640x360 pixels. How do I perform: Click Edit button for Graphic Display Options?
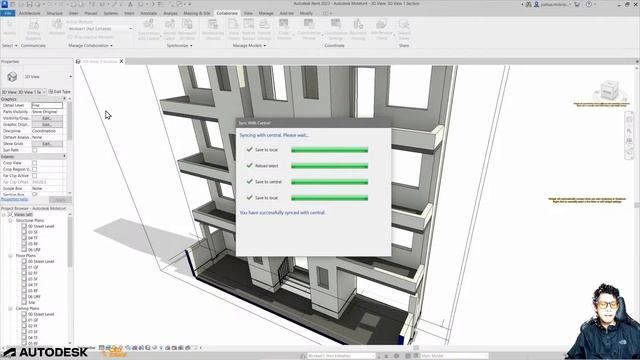[47, 124]
